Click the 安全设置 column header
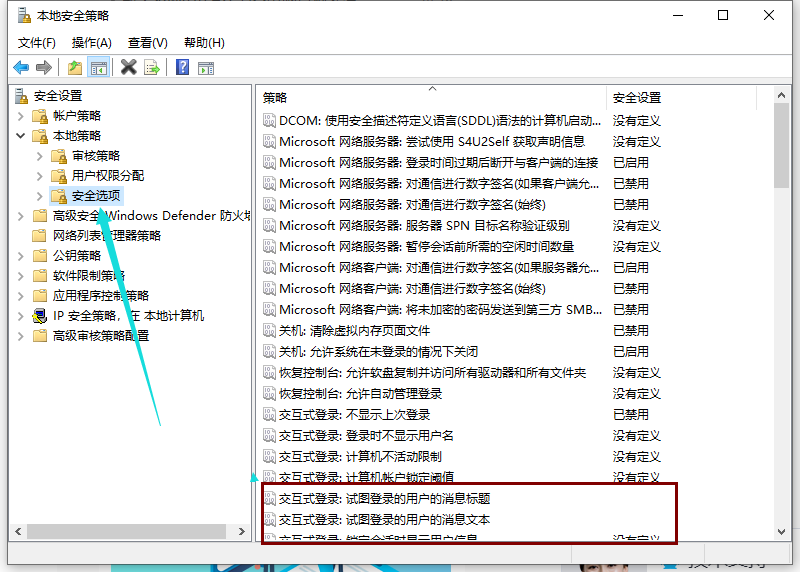Viewport: 800px width, 572px height. (637, 98)
